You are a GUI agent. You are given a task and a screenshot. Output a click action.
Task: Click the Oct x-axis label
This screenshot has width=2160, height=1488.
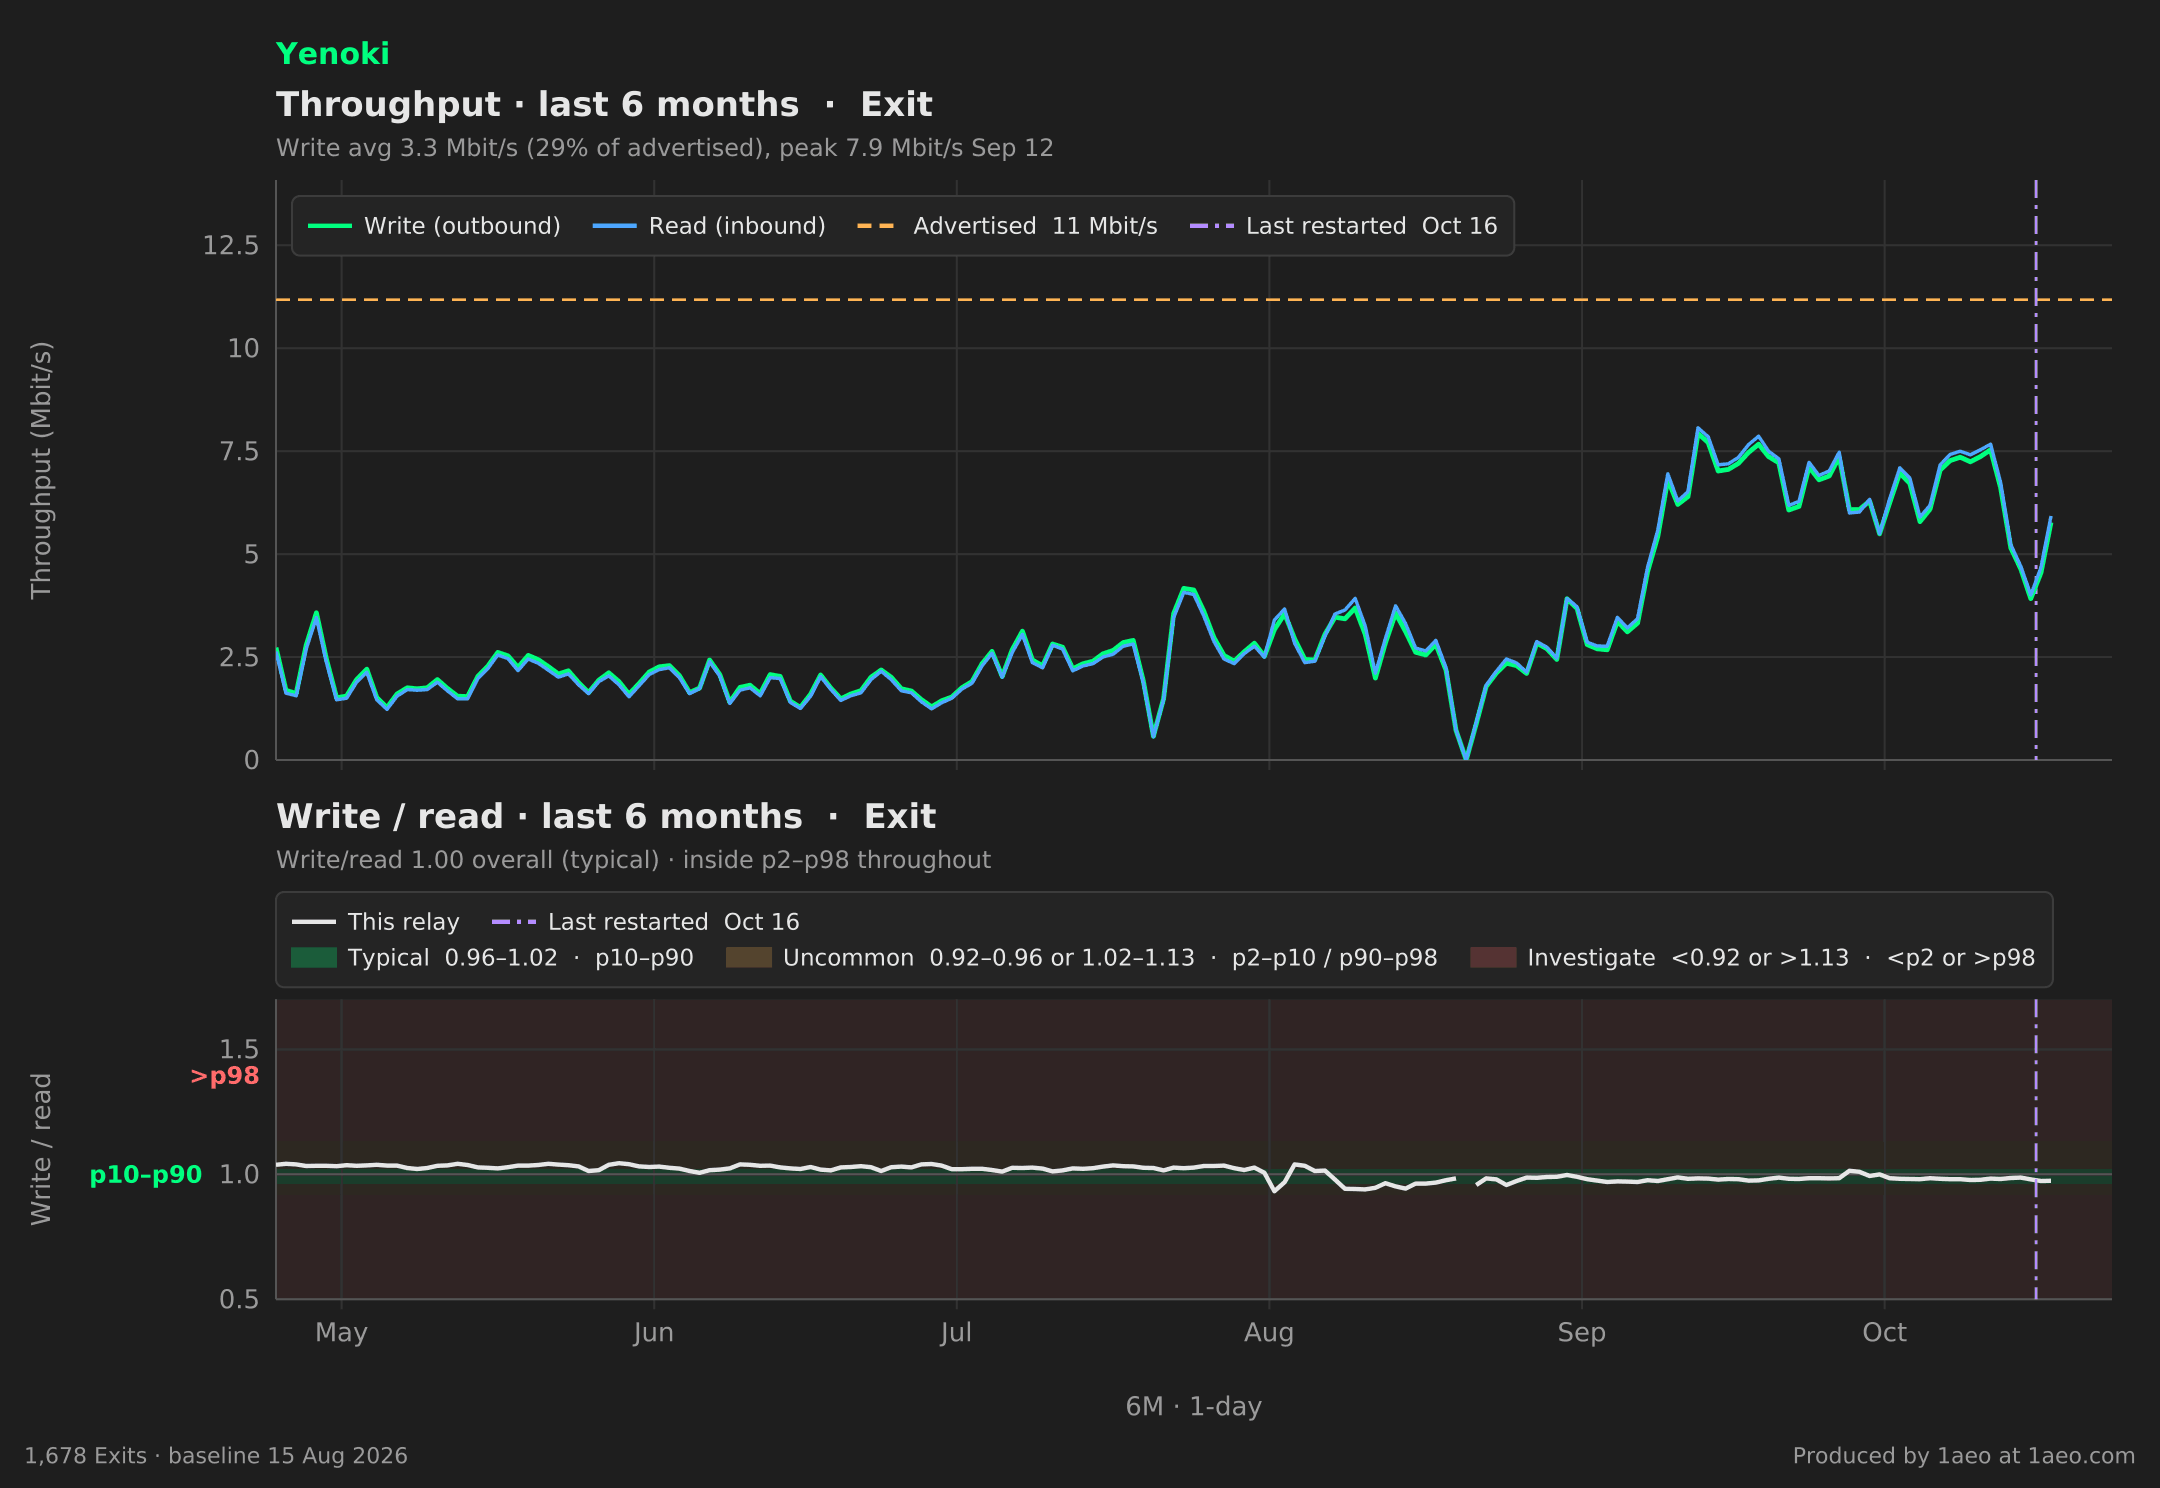[x=1885, y=1333]
